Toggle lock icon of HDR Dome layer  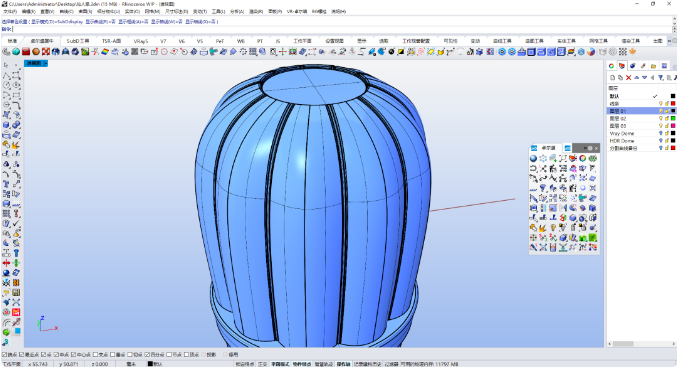click(x=667, y=141)
